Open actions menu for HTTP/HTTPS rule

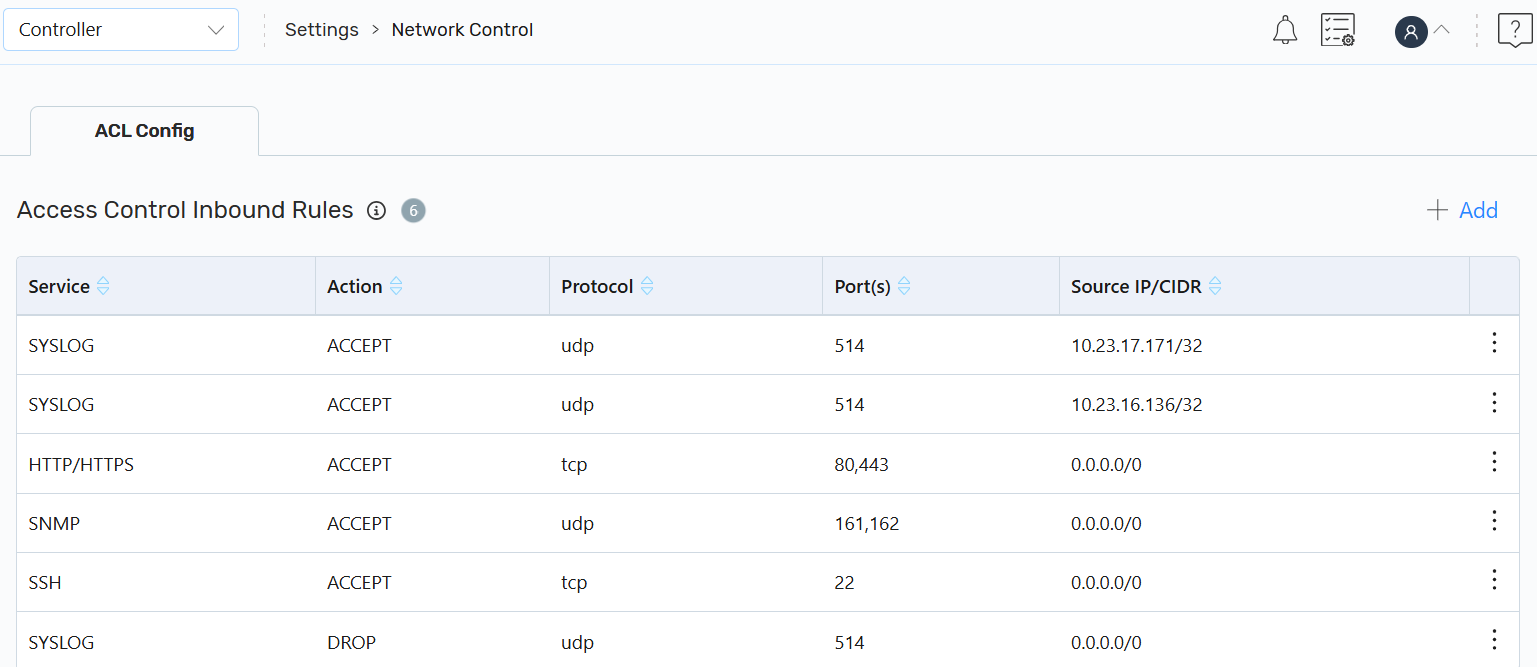1494,462
